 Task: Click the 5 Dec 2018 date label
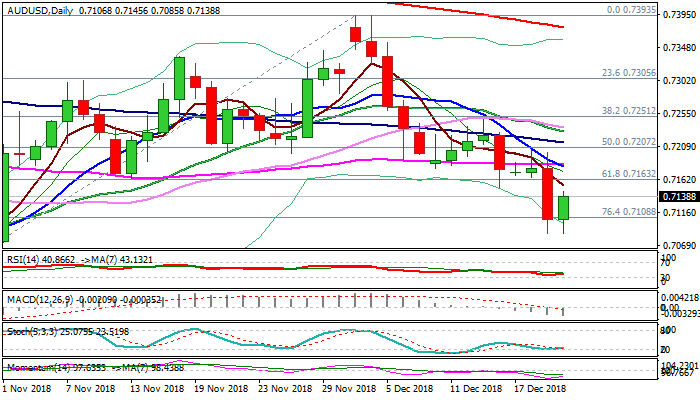pos(410,388)
